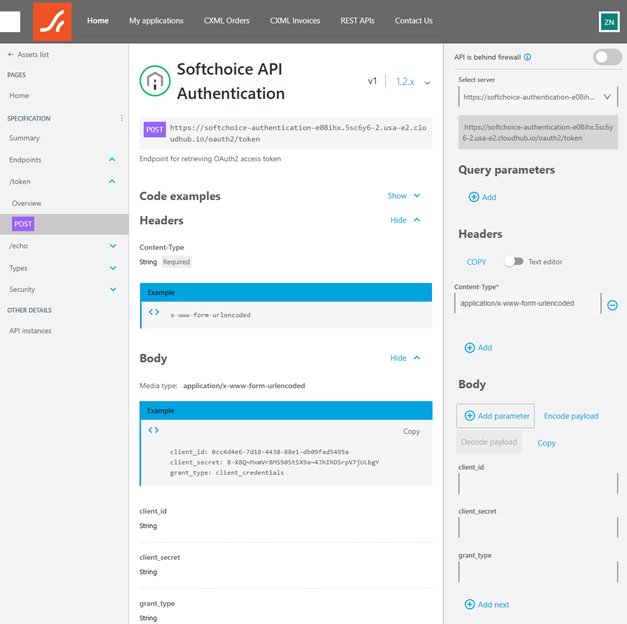This screenshot has height=624, width=627.
Task: Collapse the Endpoints section in sidebar
Action: 112,160
